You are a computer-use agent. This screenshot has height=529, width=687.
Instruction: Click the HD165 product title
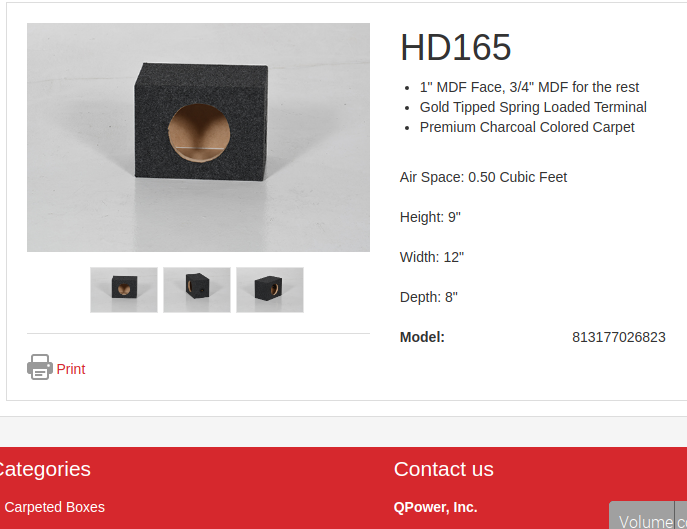(x=456, y=47)
